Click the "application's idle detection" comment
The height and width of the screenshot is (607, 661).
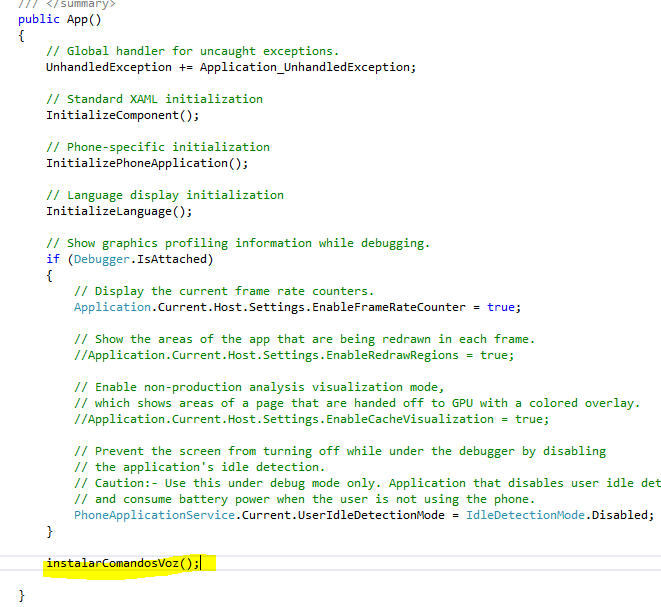click(199, 468)
